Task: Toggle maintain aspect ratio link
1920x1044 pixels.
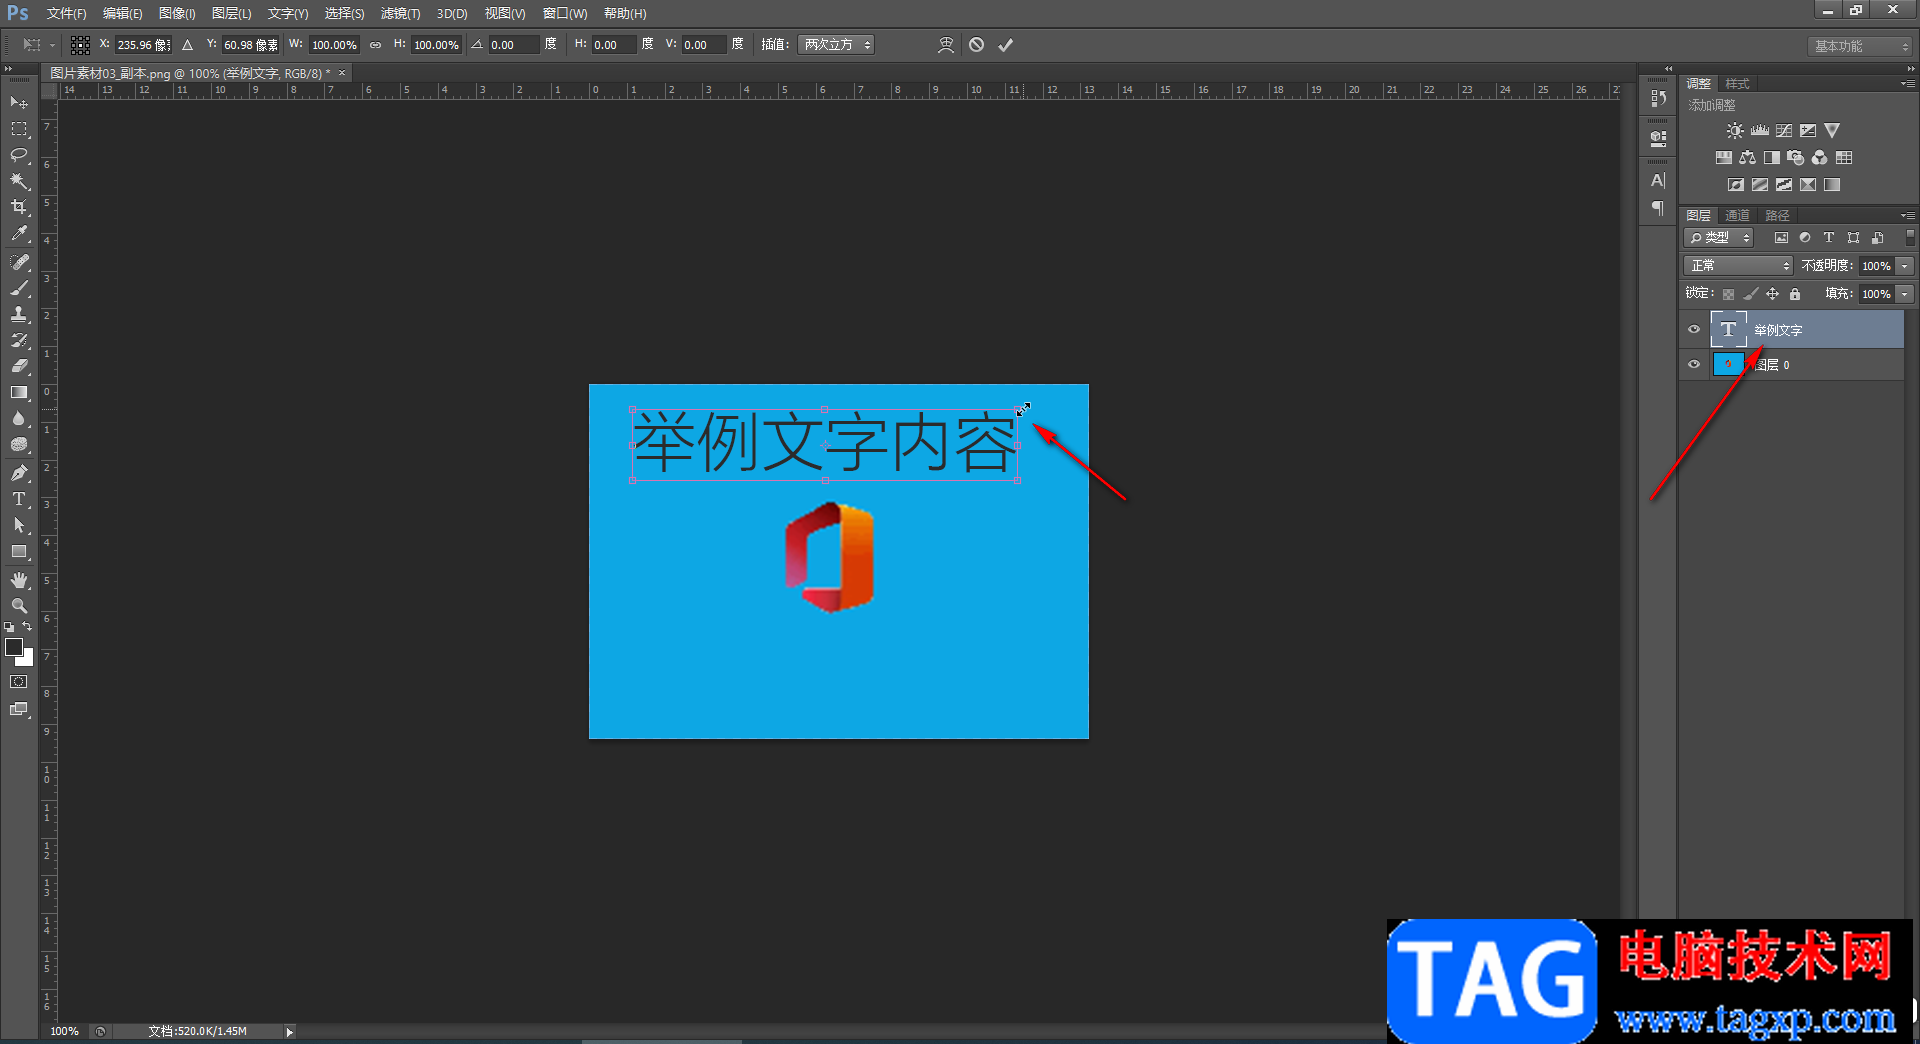Action: (376, 45)
